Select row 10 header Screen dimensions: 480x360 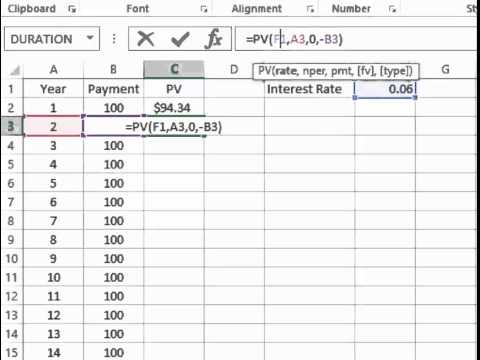coord(11,258)
